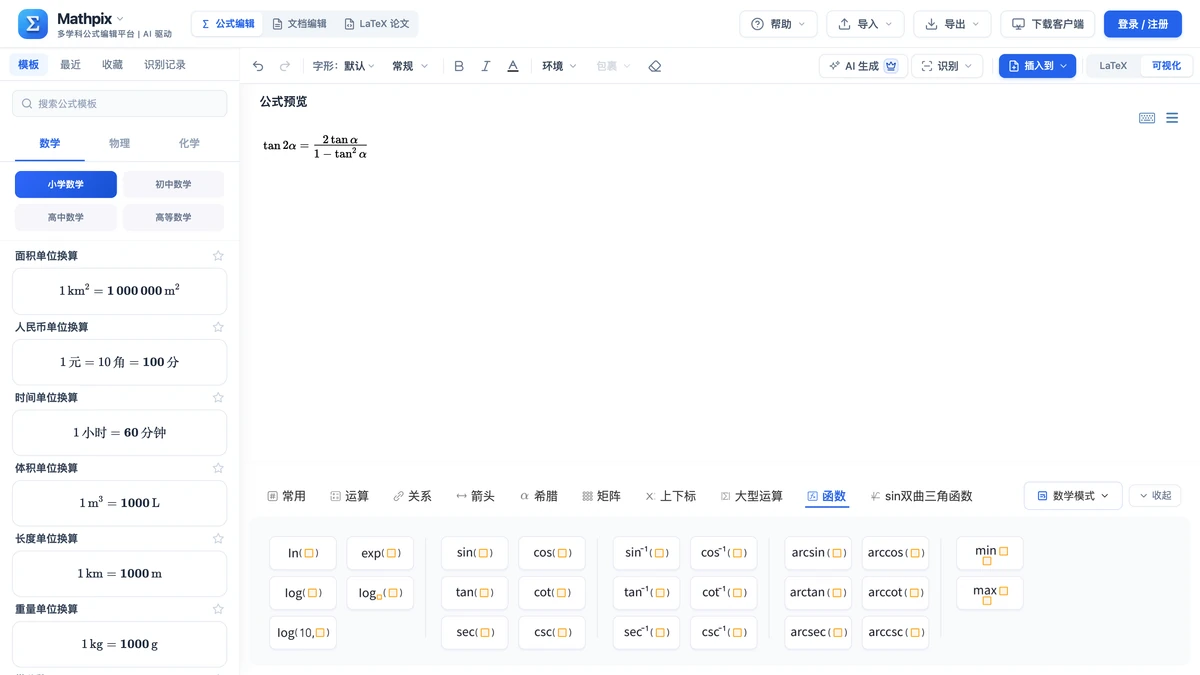
Task: Switch to the LaTeX 论文 tab
Action: 376,24
